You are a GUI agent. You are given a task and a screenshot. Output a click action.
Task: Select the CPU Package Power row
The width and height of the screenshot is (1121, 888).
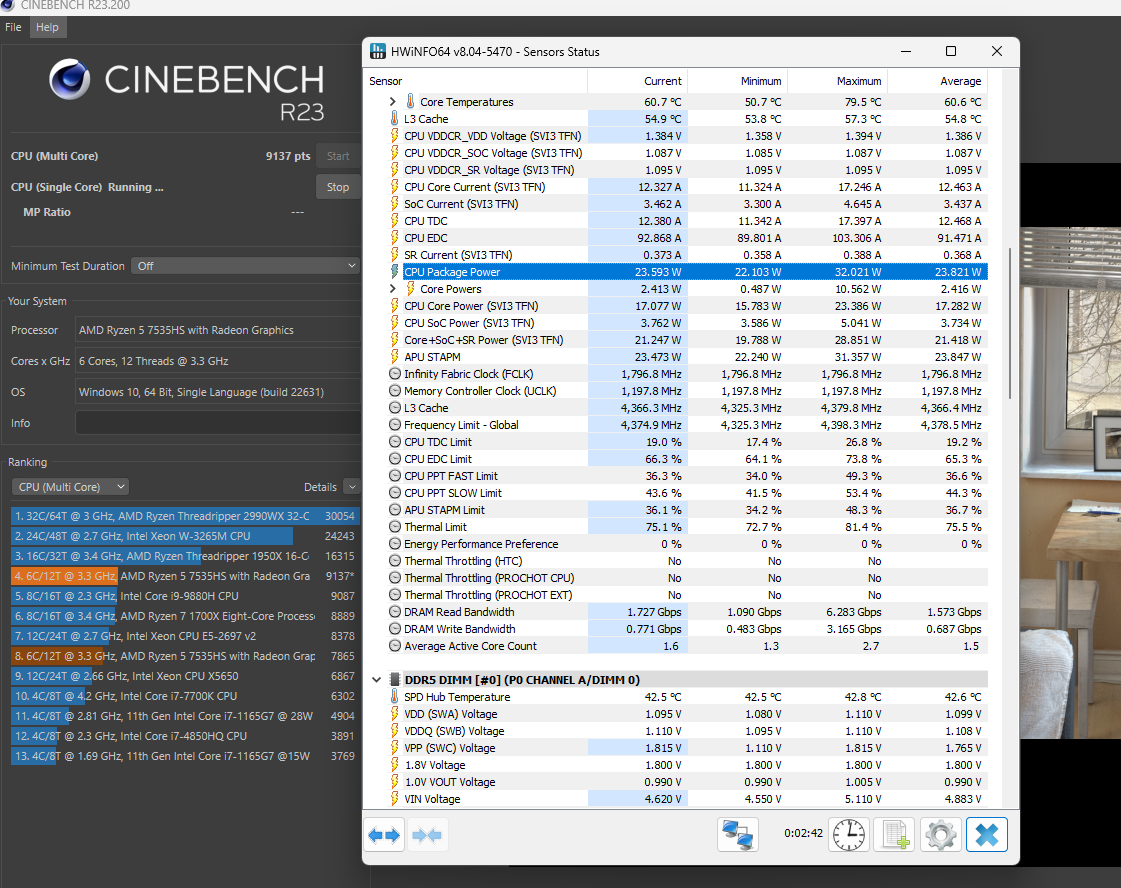tap(687, 272)
